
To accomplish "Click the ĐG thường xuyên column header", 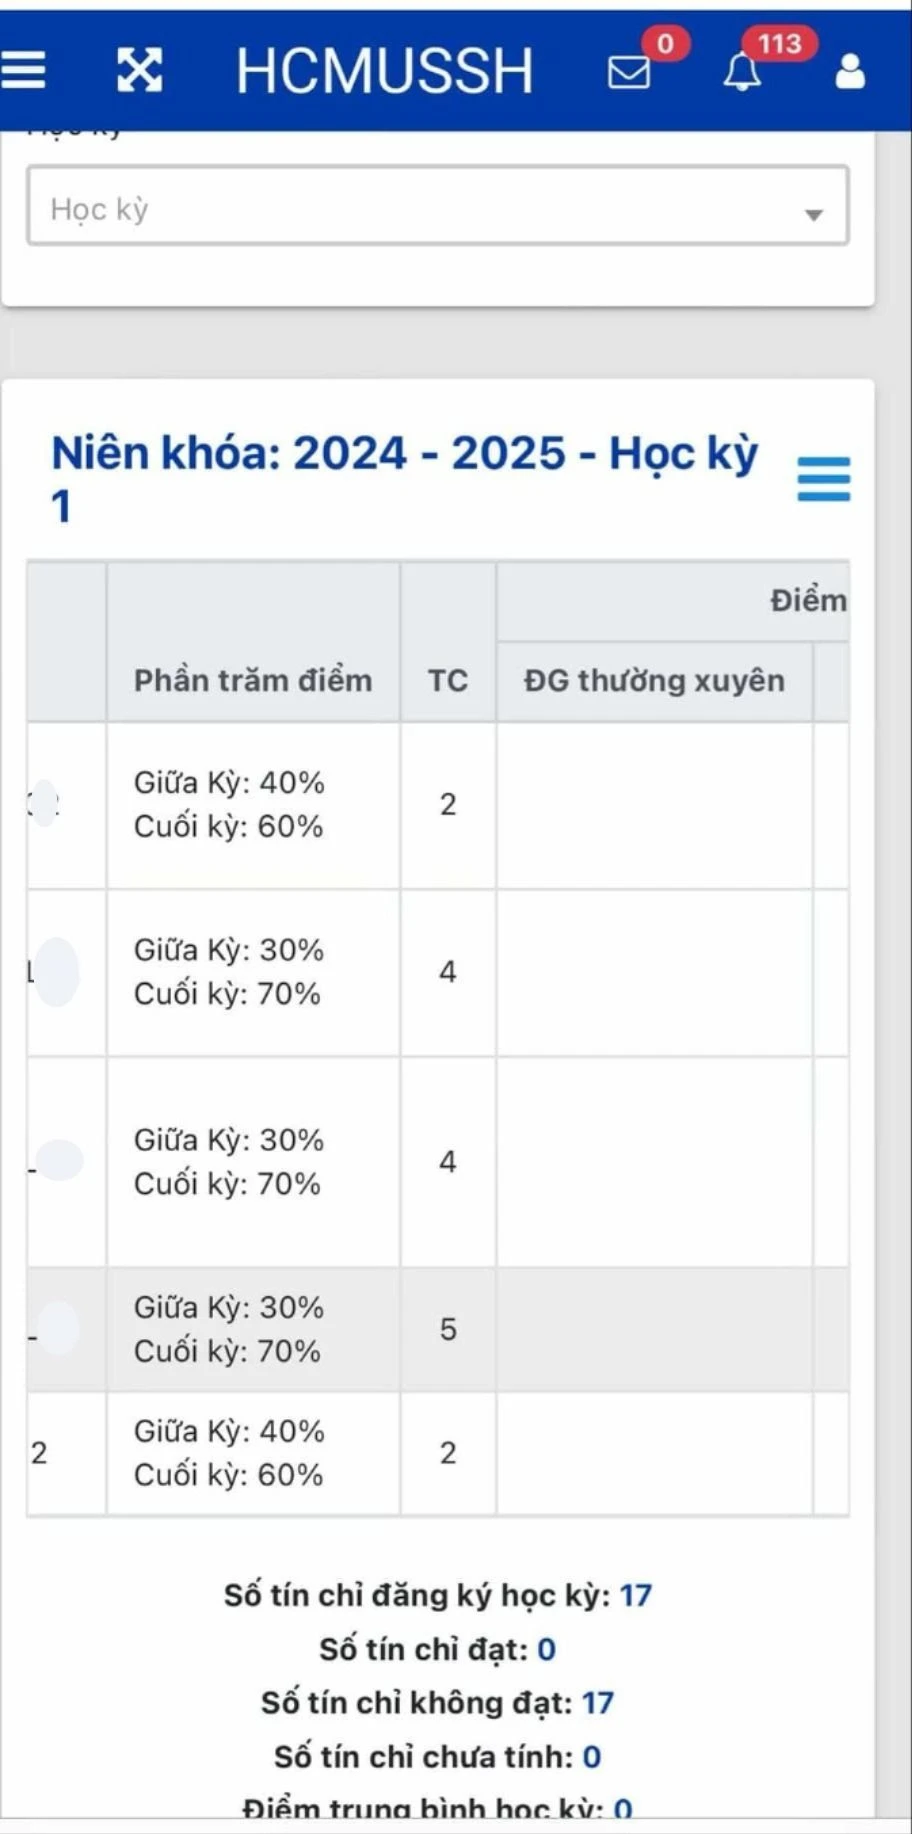I will tap(654, 680).
